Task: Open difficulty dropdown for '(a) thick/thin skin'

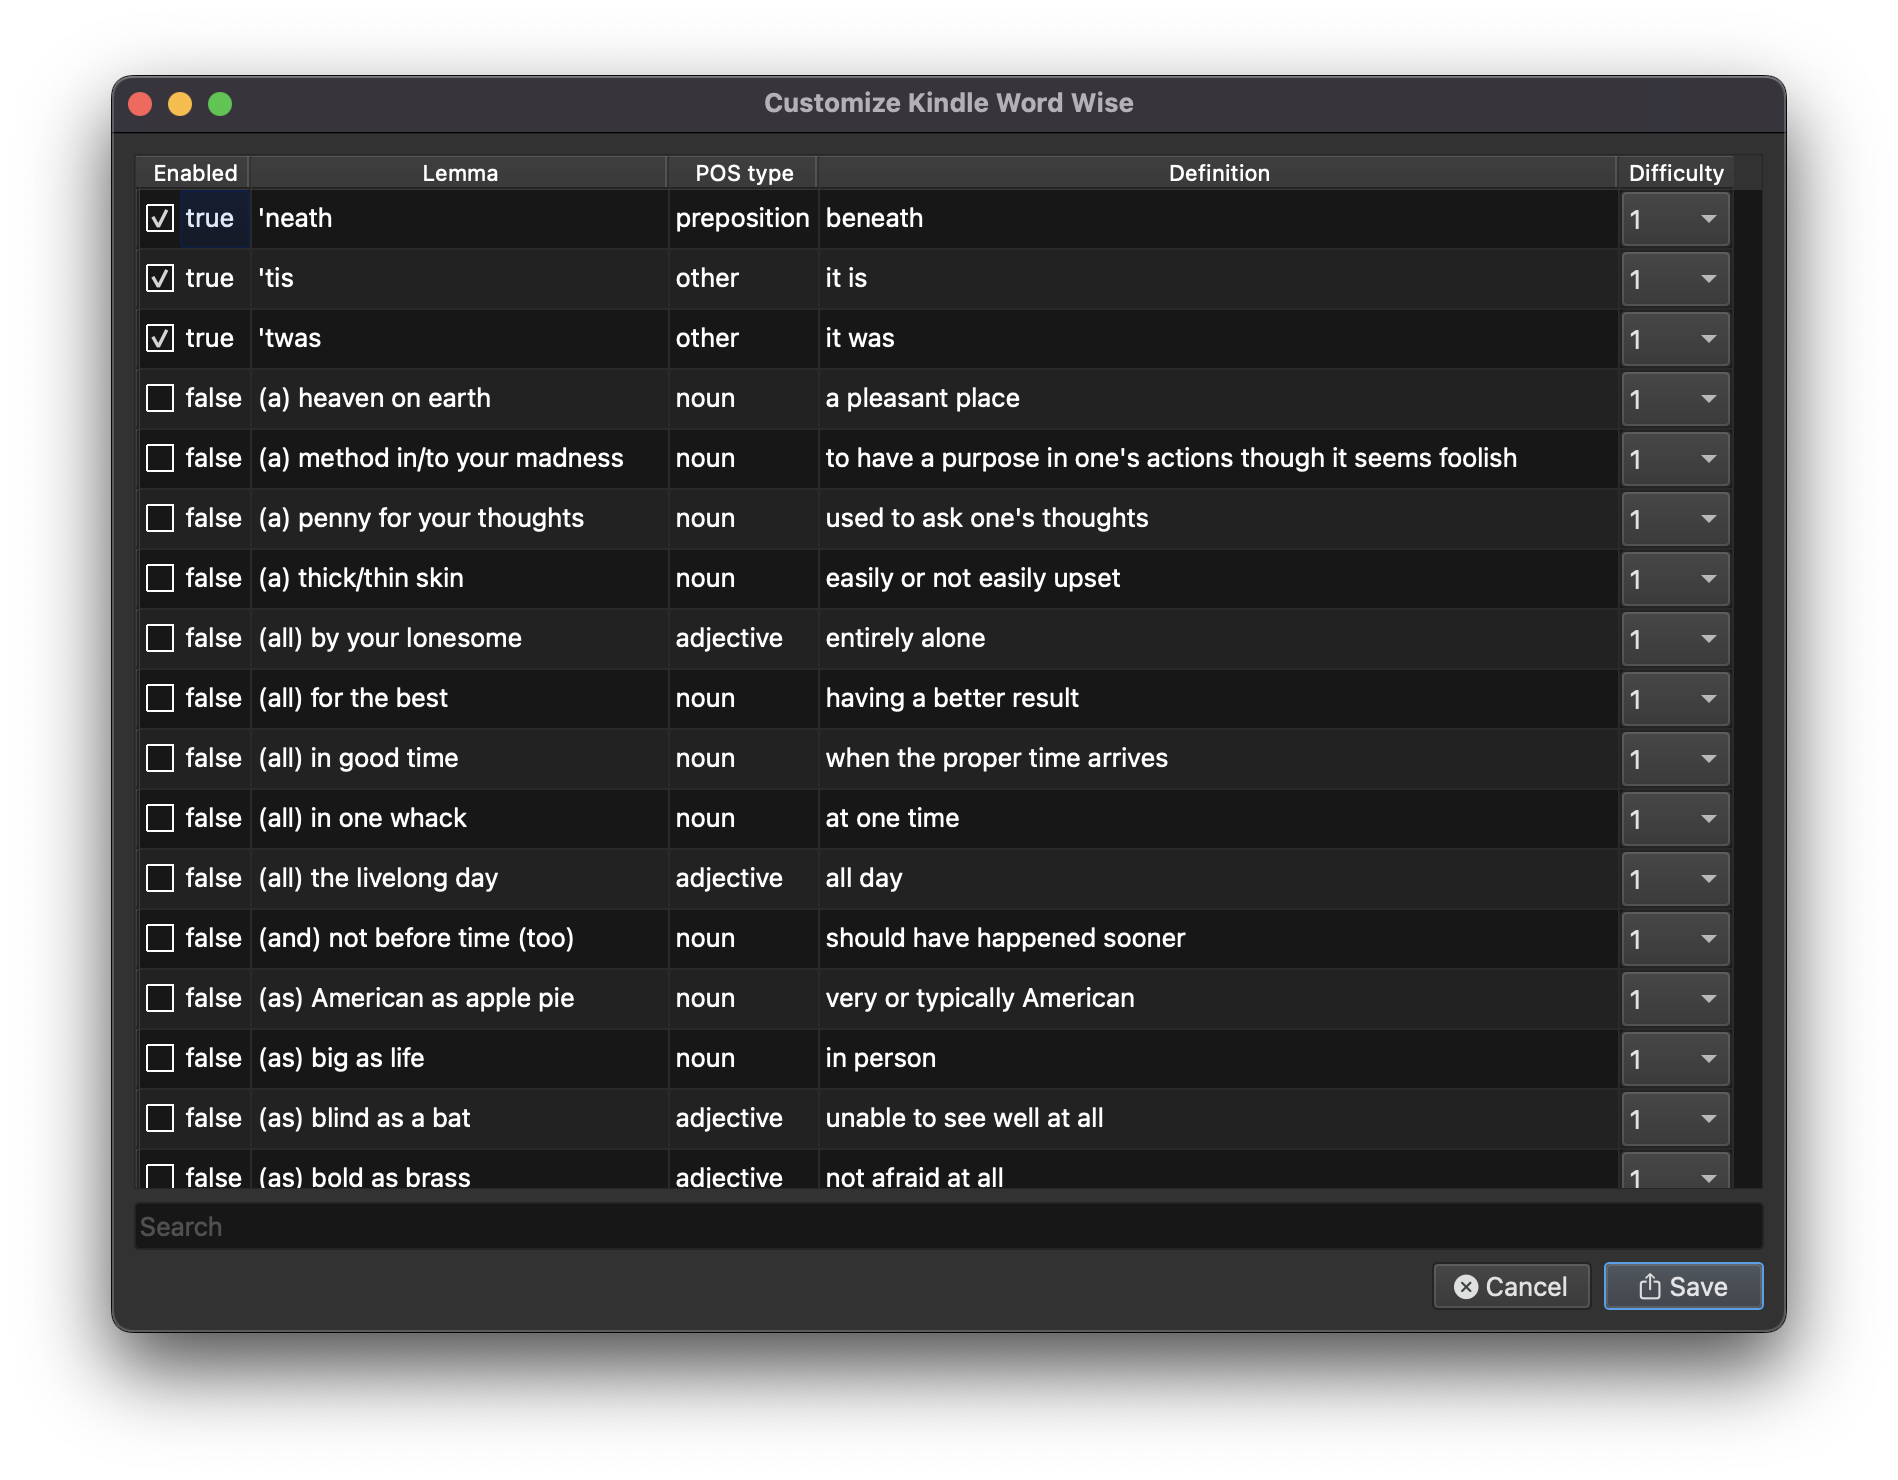Action: 1675,579
